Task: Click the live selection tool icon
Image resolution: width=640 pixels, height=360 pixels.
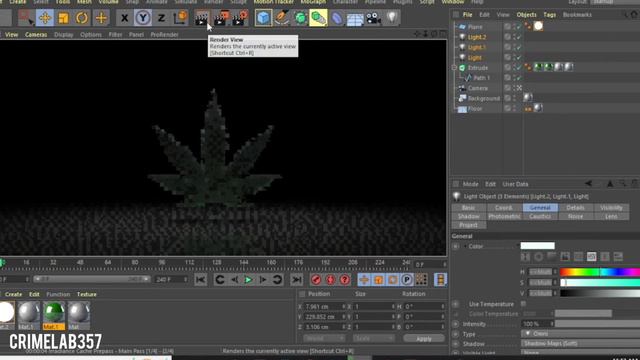Action: pyautogui.click(x=25, y=18)
